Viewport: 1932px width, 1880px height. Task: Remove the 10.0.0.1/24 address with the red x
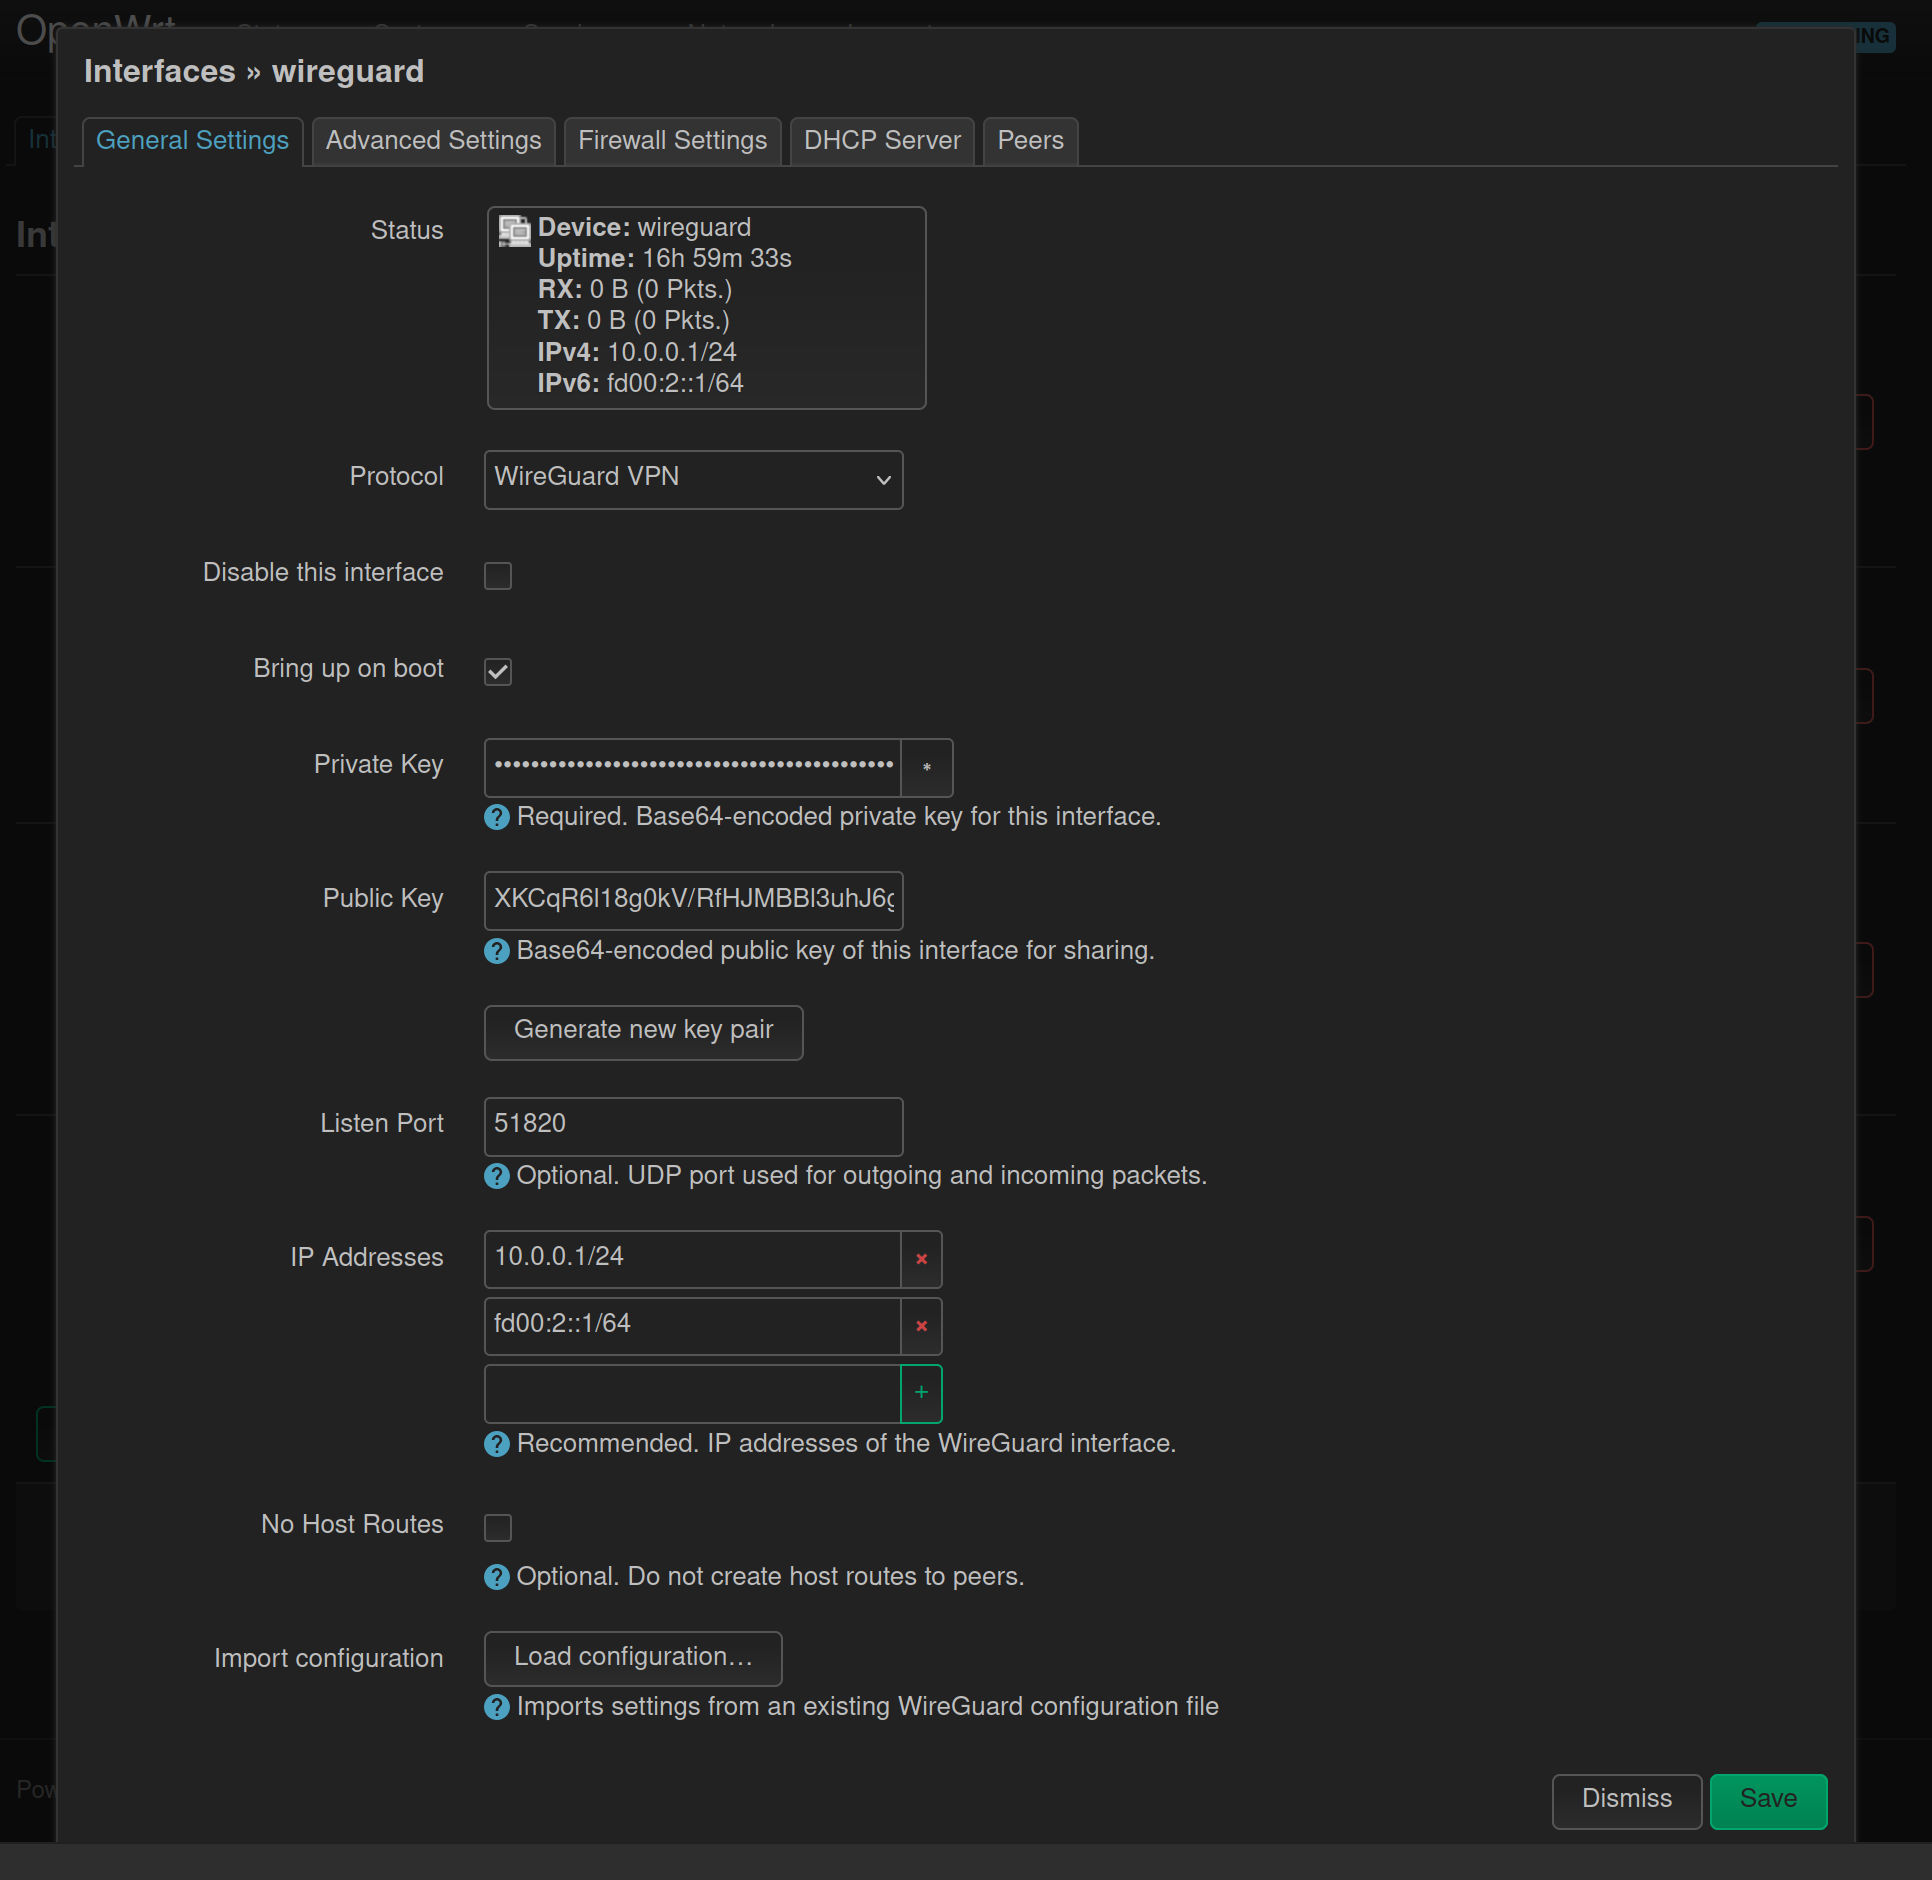pos(922,1259)
